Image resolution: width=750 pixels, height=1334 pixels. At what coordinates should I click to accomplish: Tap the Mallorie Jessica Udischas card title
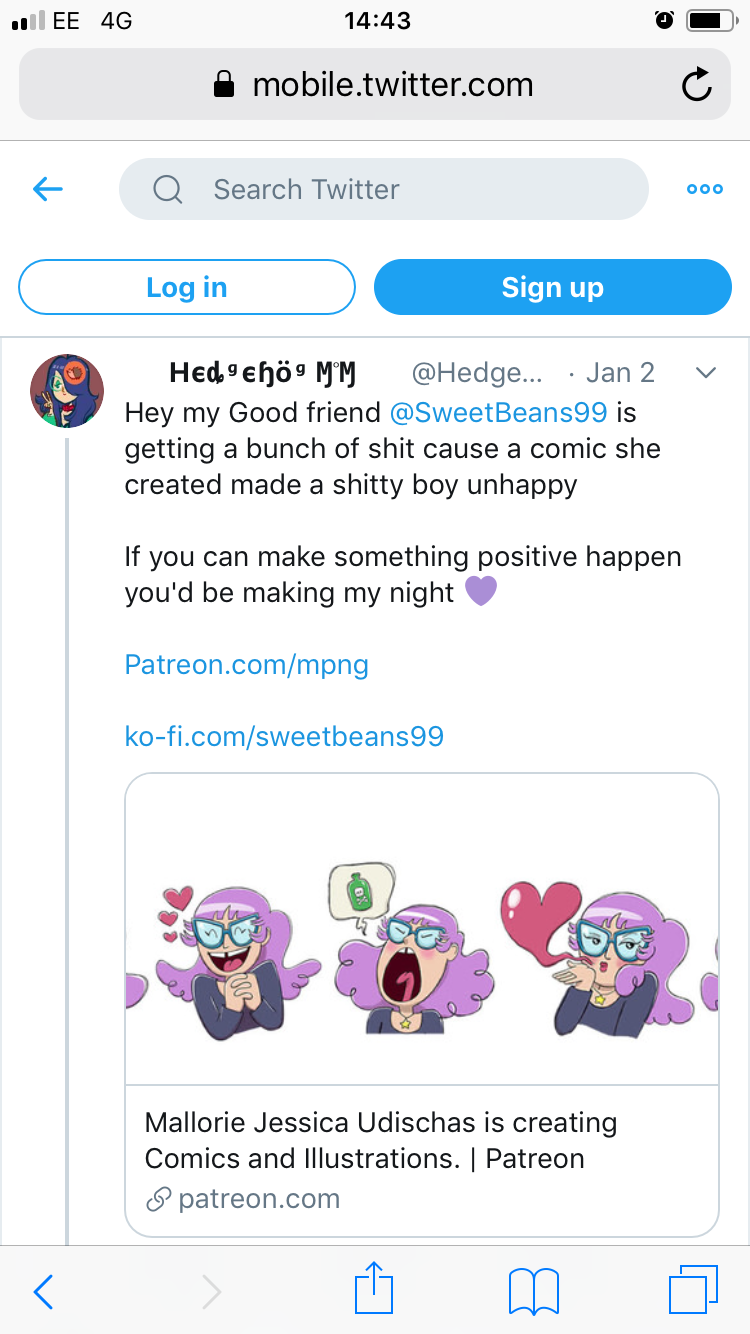[x=381, y=1140]
